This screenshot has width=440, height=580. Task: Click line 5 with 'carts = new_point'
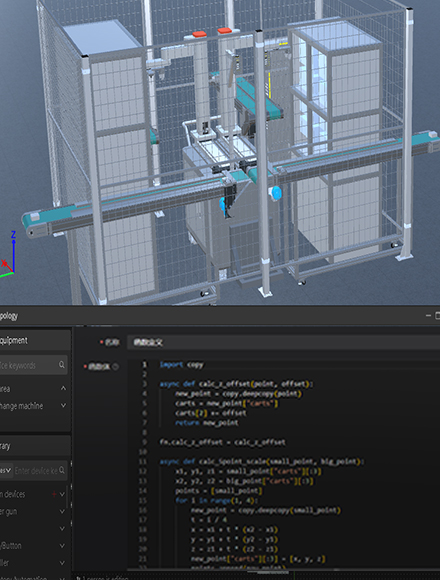point(226,403)
